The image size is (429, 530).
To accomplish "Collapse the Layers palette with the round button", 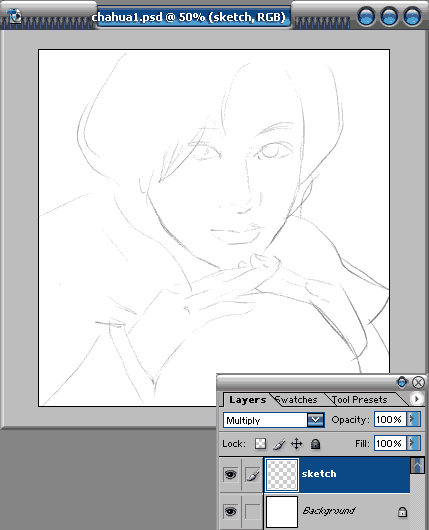I will click(402, 382).
